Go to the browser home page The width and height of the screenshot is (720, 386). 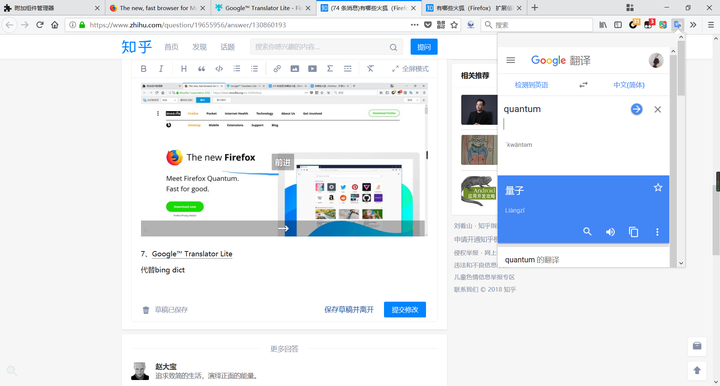pos(55,25)
